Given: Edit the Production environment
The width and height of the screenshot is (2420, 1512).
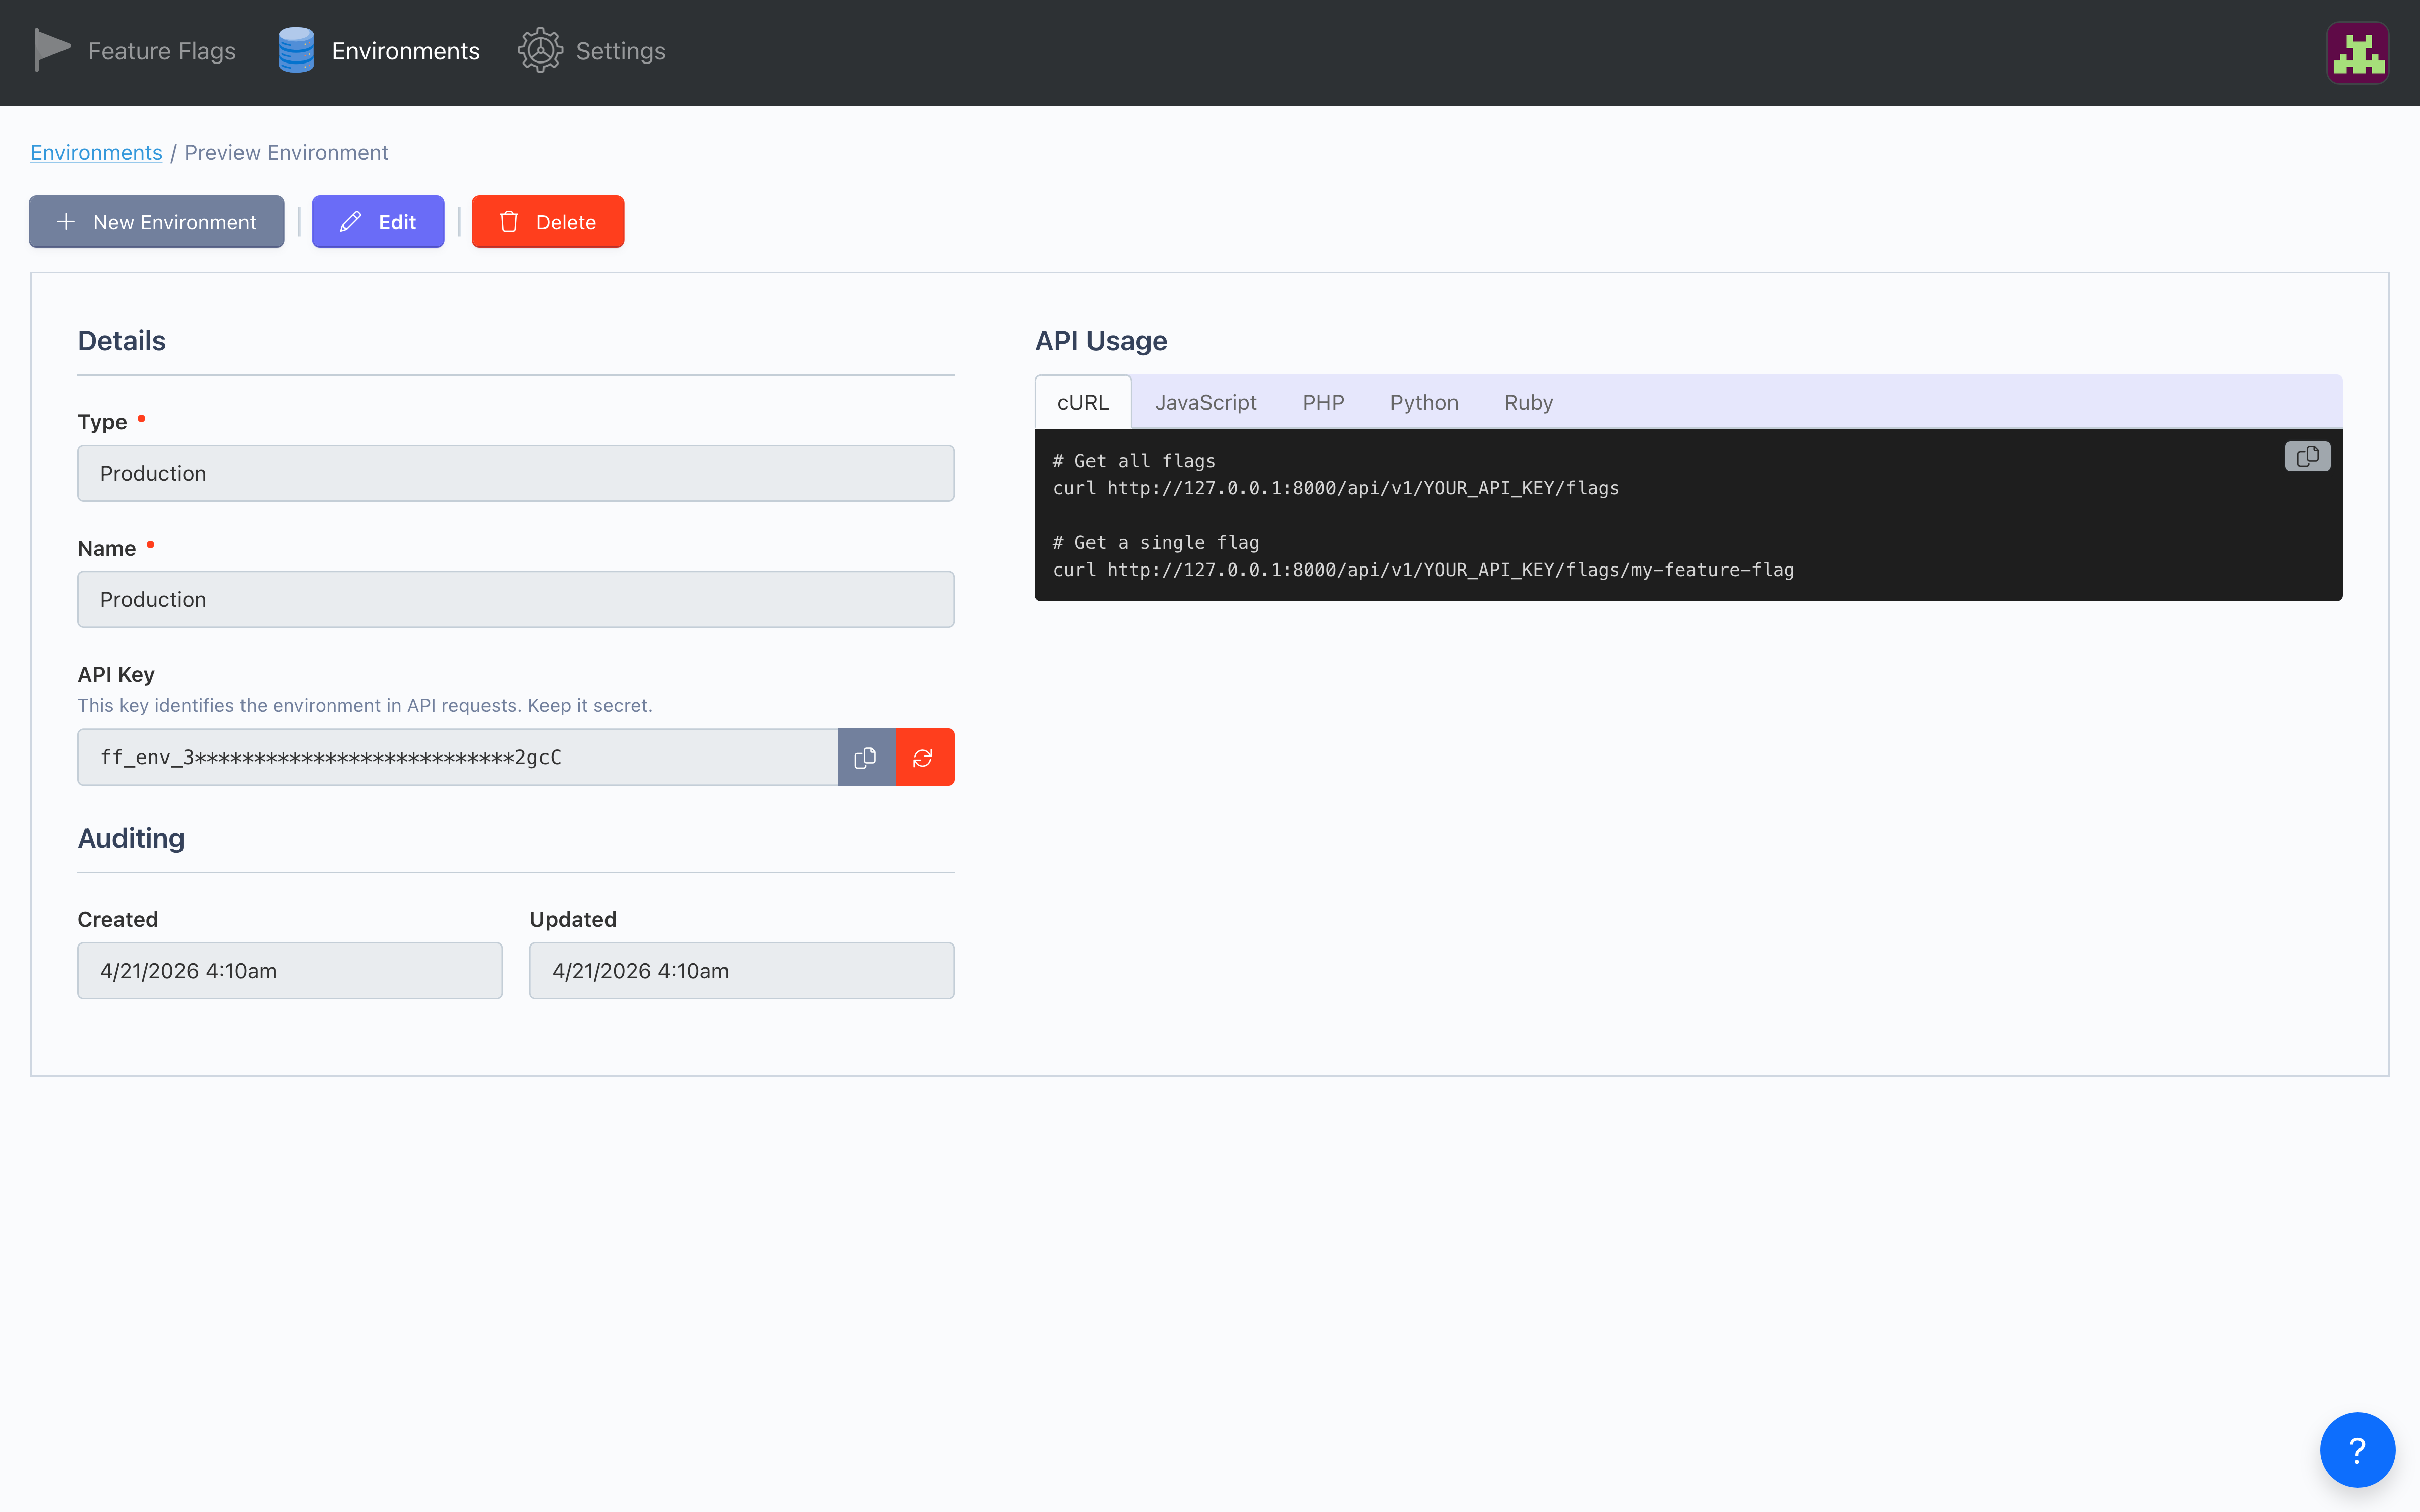Looking at the screenshot, I should click(x=378, y=221).
